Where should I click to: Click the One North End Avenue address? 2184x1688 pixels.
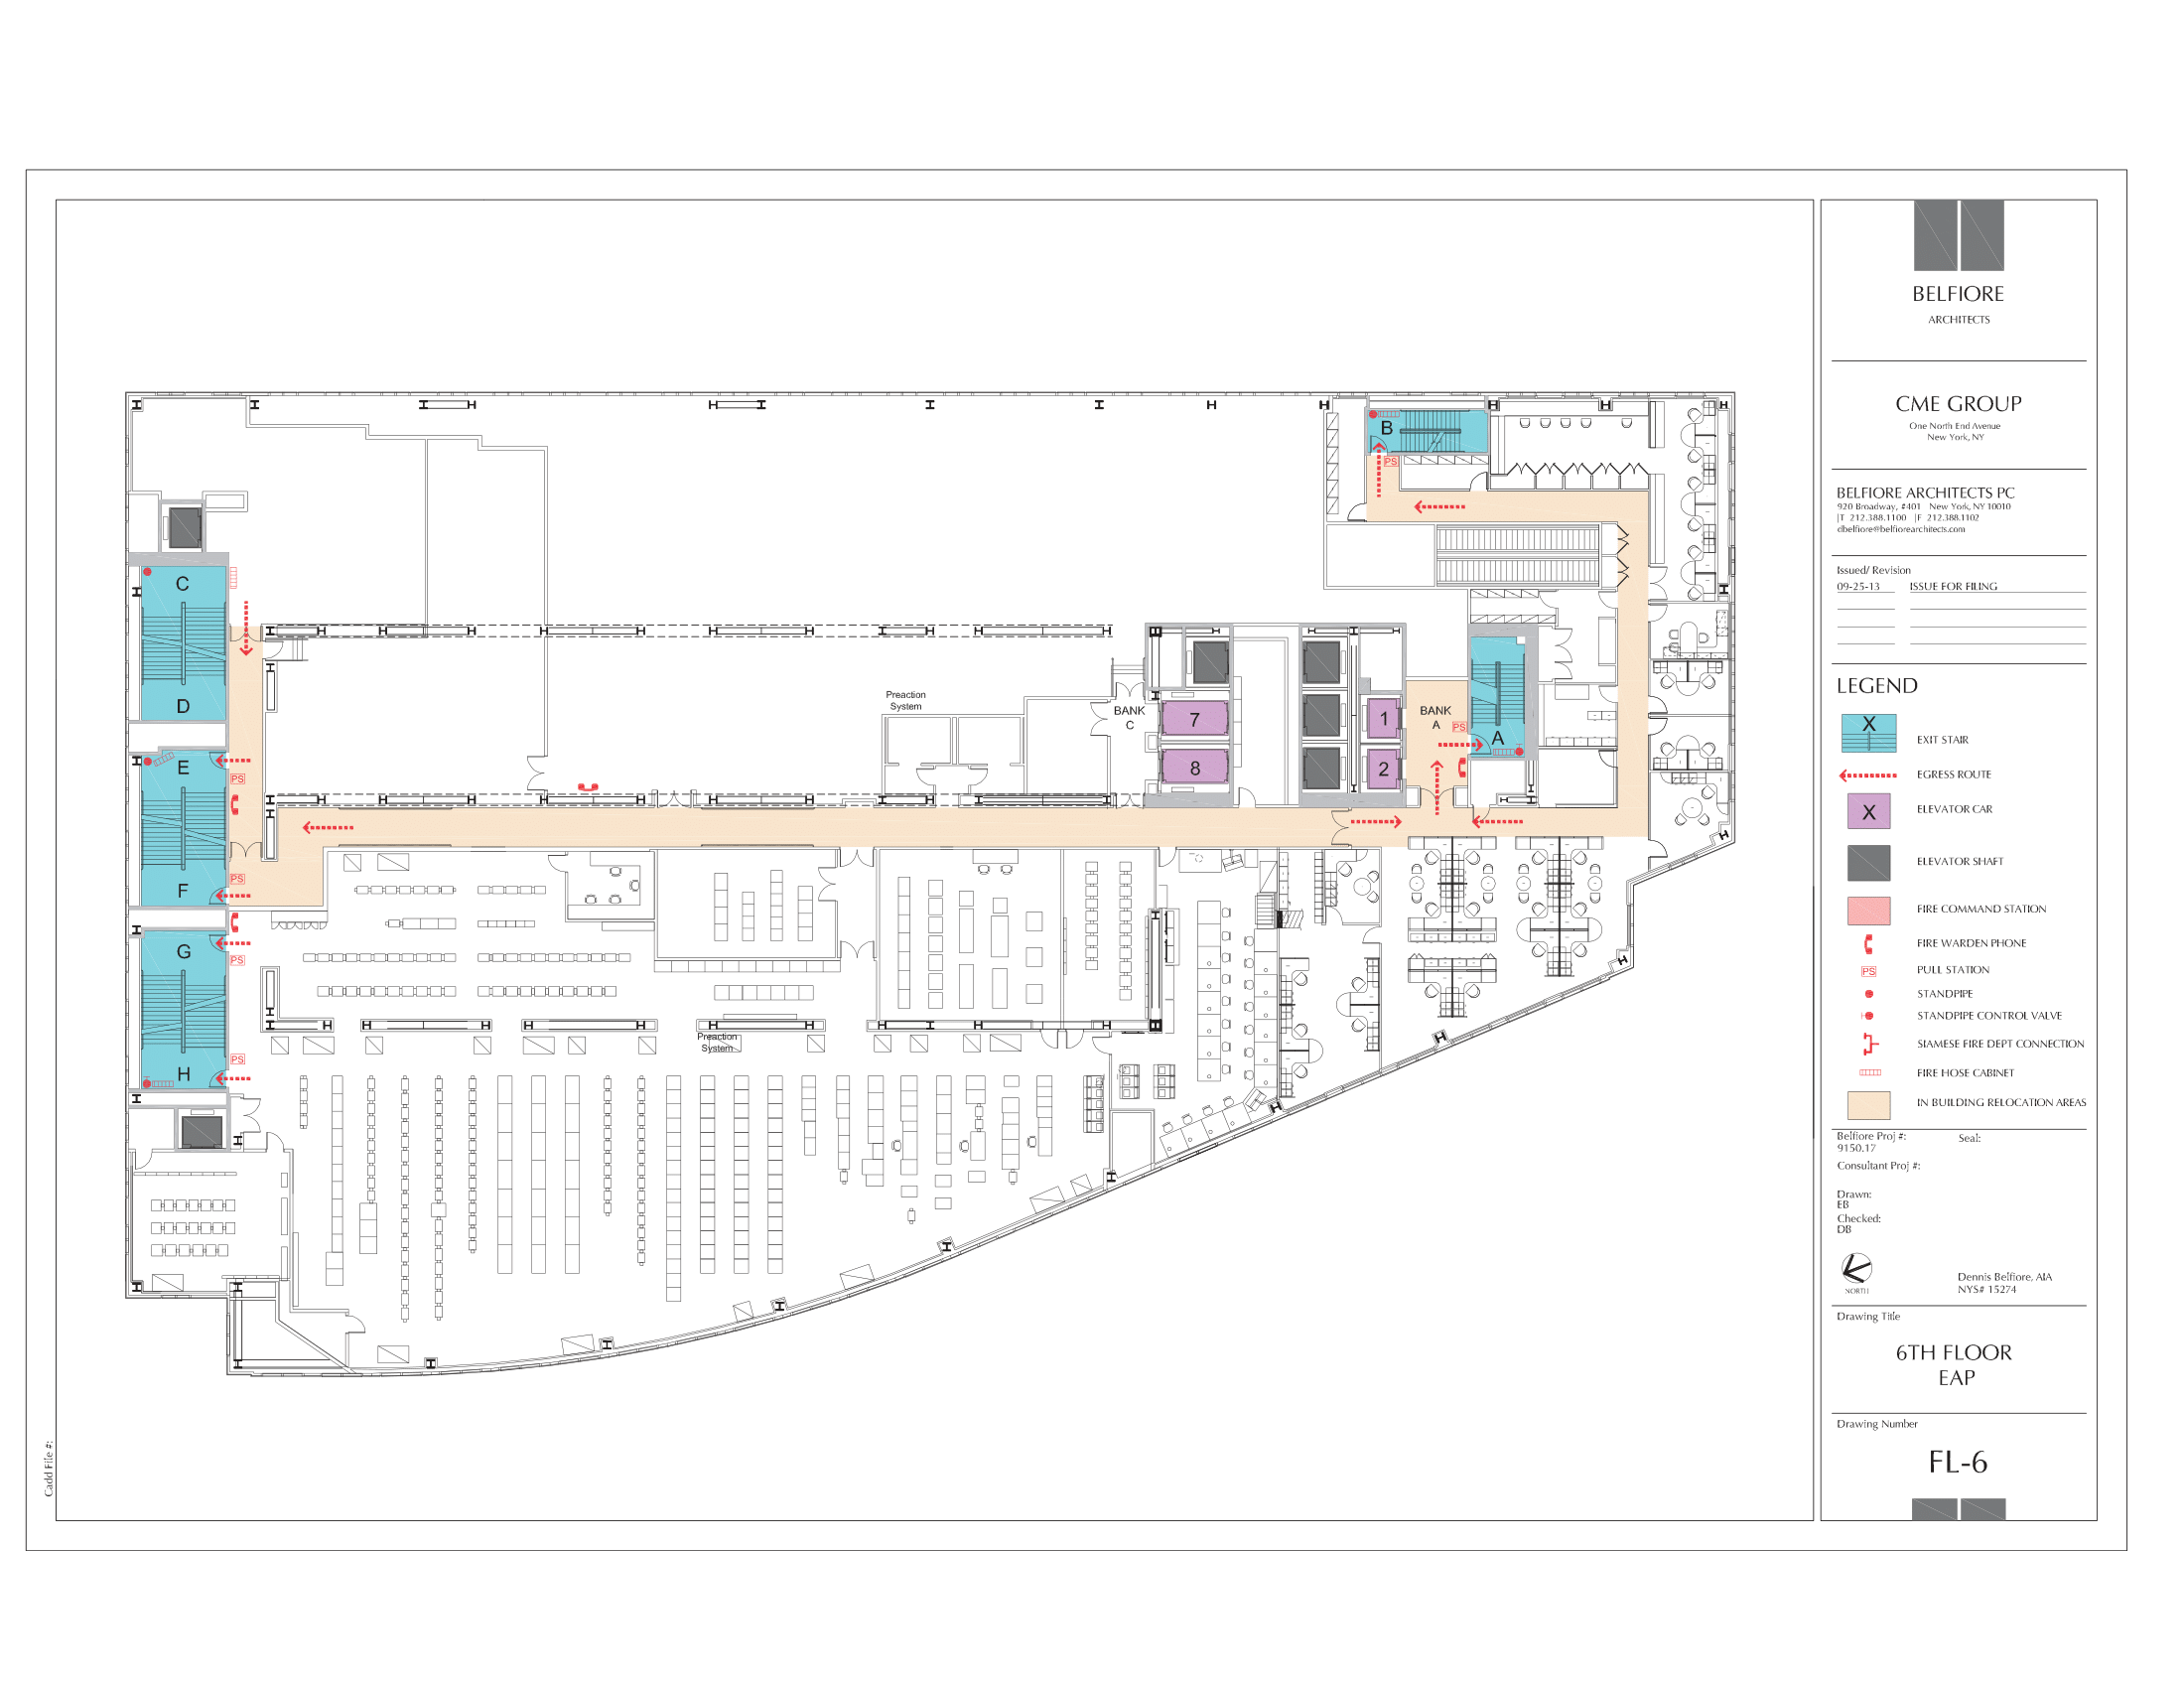point(1954,426)
